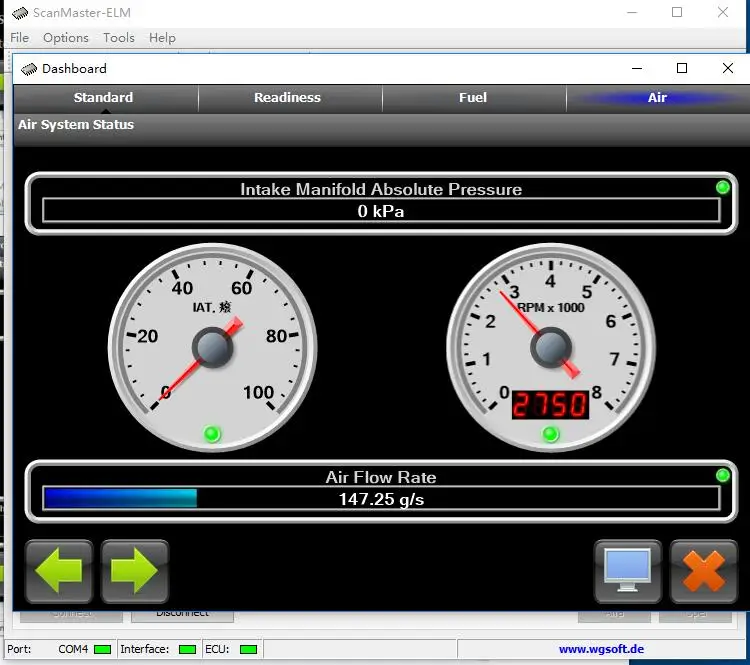This screenshot has width=750, height=665.
Task: Click the IAT temperature gauge dial
Action: (212, 348)
